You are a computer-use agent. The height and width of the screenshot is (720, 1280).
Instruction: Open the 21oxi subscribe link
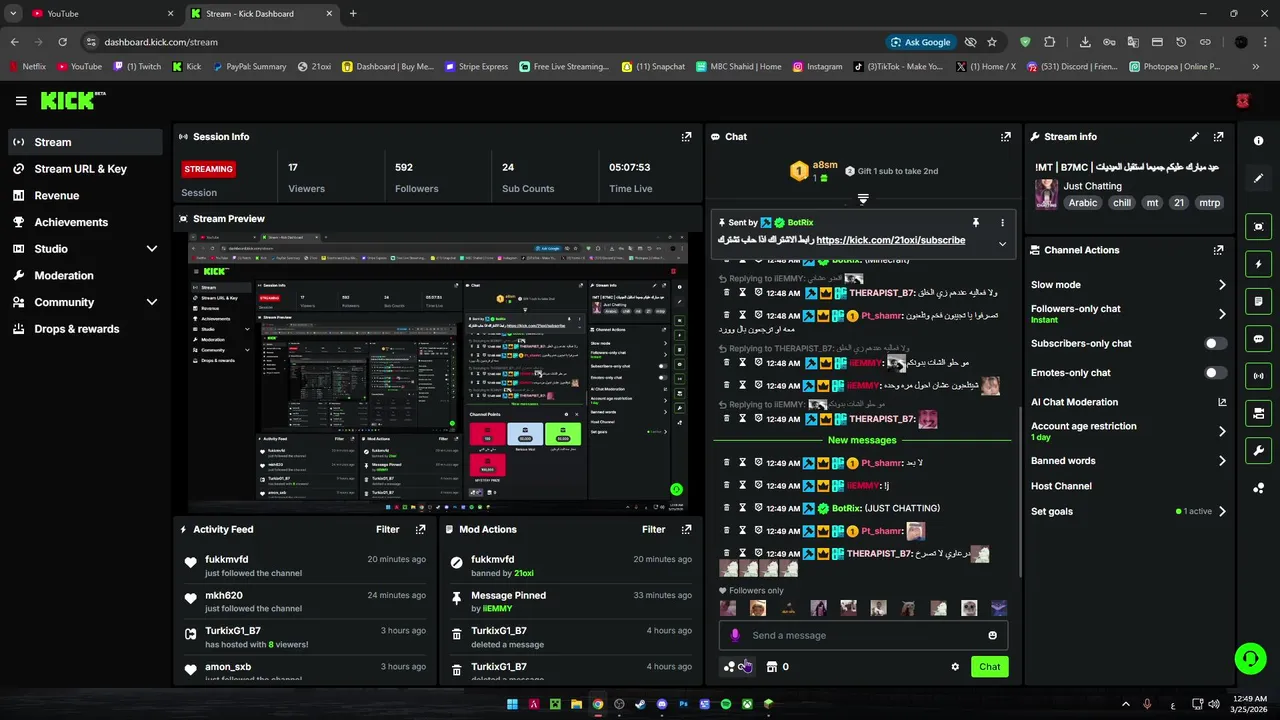[x=890, y=240]
